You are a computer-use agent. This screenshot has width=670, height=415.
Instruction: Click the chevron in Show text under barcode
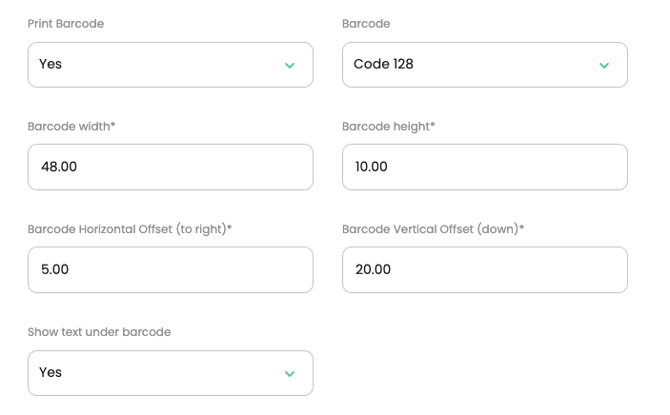[x=290, y=373]
